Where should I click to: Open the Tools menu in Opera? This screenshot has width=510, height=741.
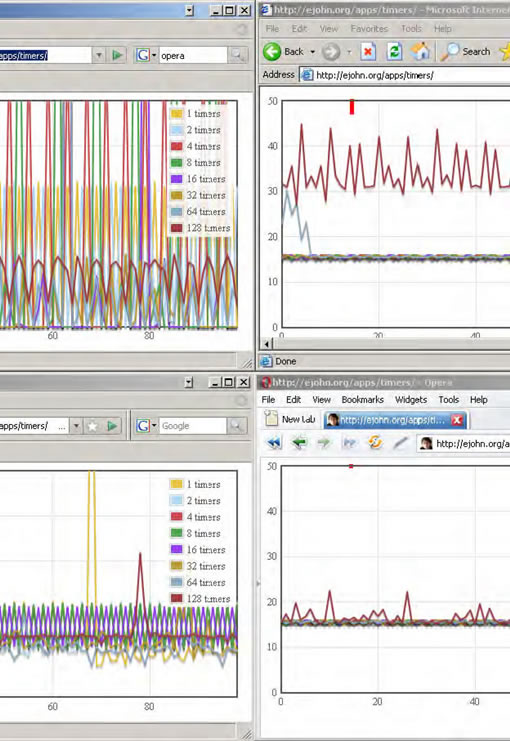[x=449, y=400]
